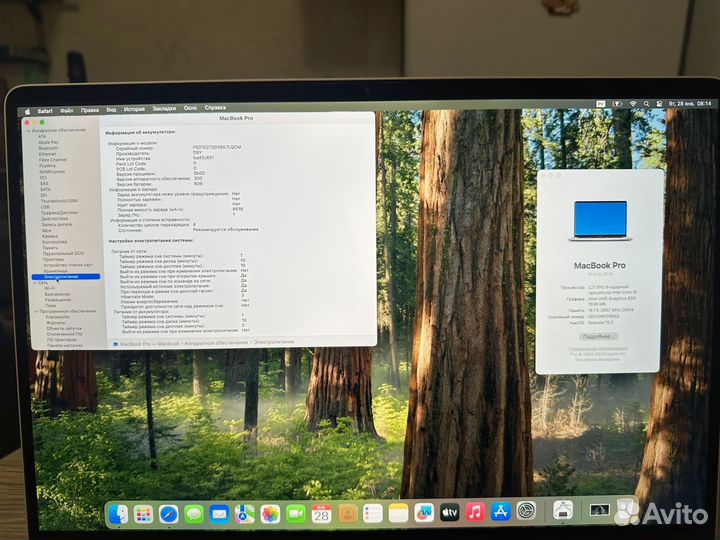The height and width of the screenshot is (540, 720).
Task: Open Calendar showing 28 in Dock
Action: [x=321, y=514]
